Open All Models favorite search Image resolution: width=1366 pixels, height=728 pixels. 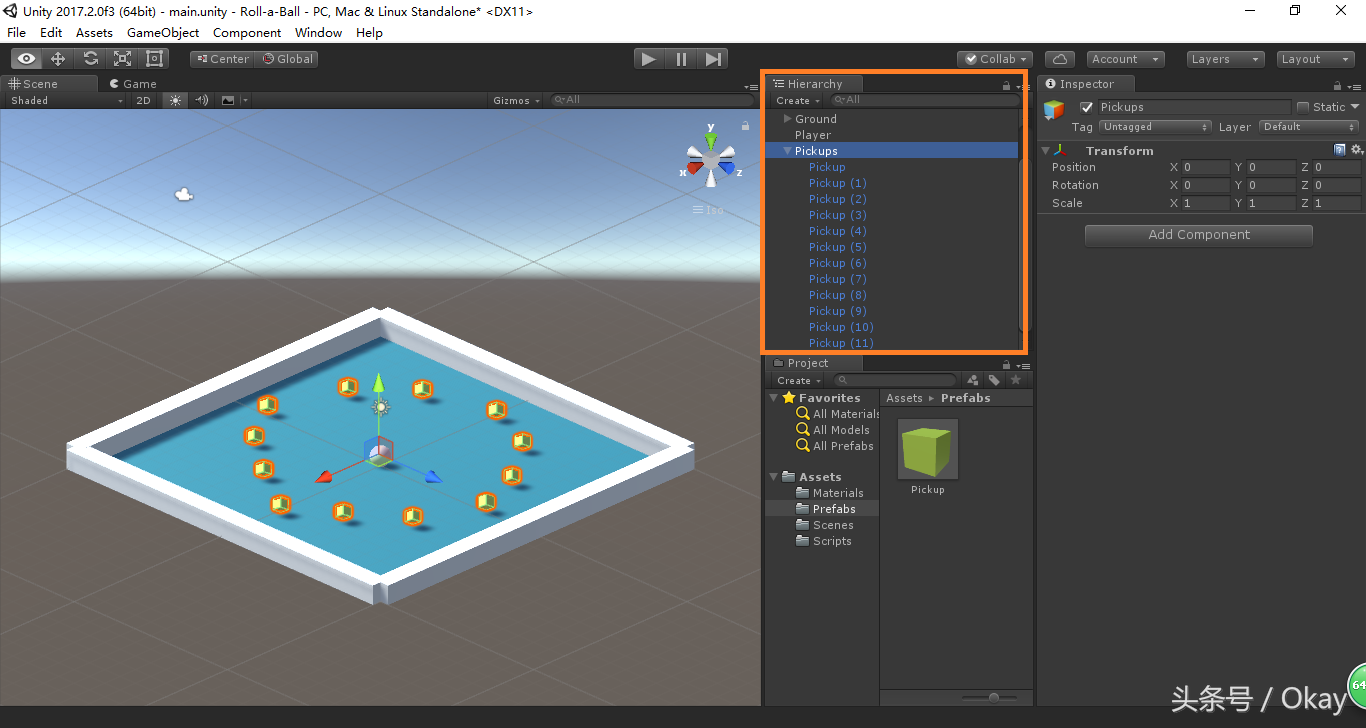tap(833, 430)
